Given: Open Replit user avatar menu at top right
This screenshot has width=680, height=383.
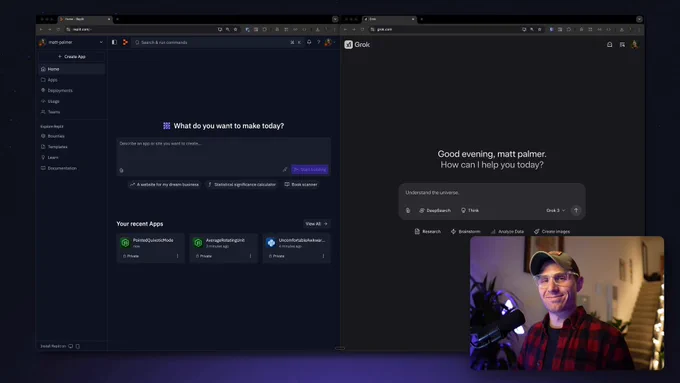Looking at the screenshot, I should pyautogui.click(x=328, y=42).
